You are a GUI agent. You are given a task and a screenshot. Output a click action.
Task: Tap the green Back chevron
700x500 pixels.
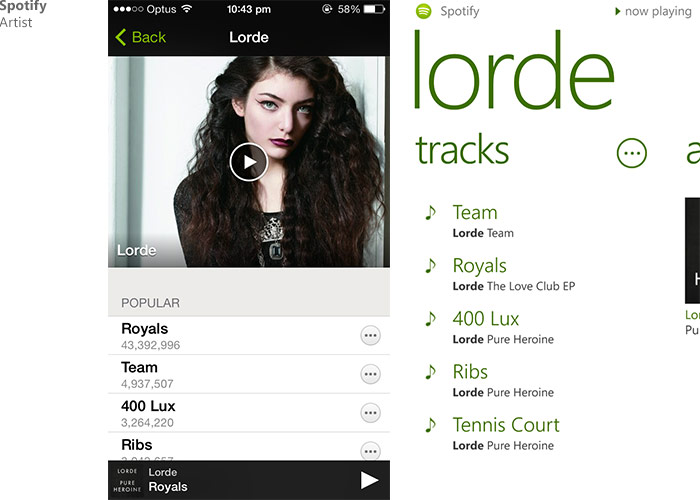coord(121,37)
